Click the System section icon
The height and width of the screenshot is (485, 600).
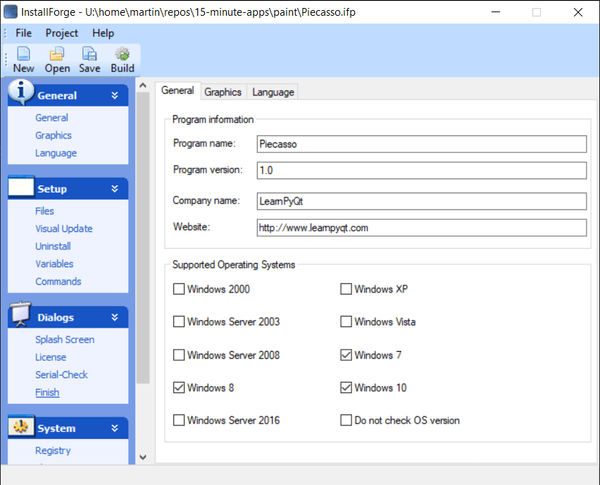pyautogui.click(x=21, y=427)
